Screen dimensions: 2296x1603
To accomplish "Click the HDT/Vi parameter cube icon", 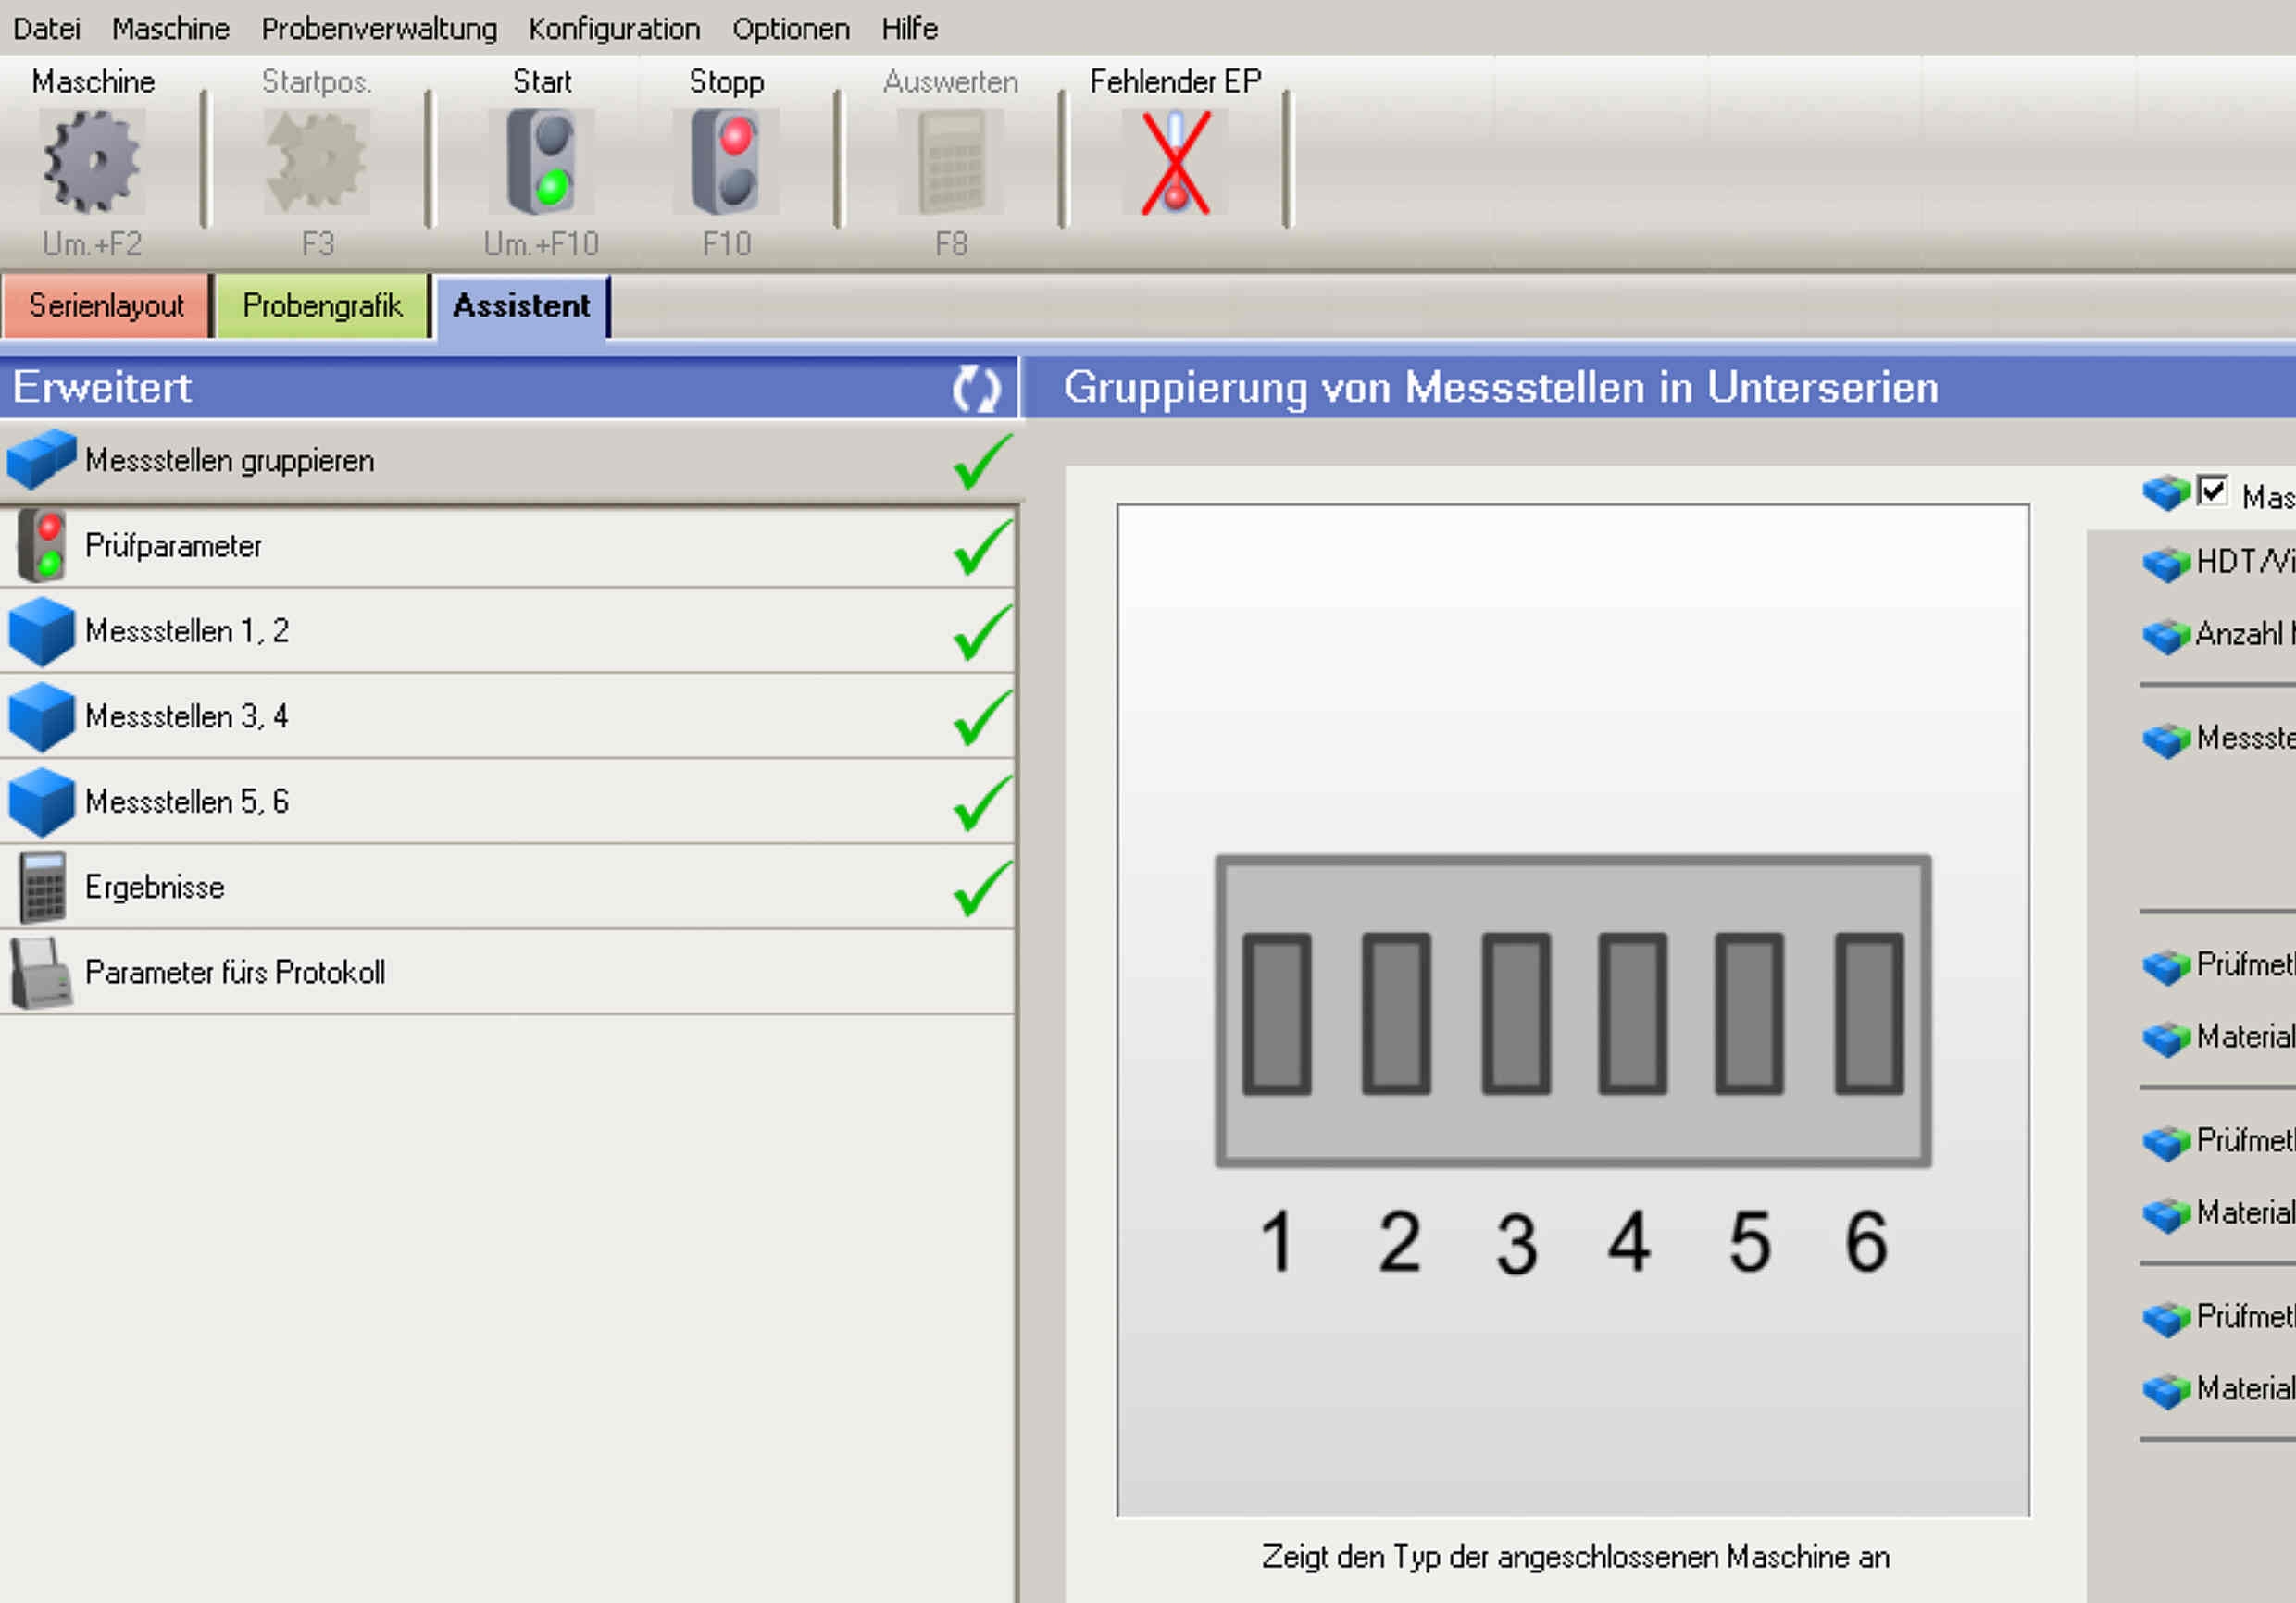I will pos(2165,564).
